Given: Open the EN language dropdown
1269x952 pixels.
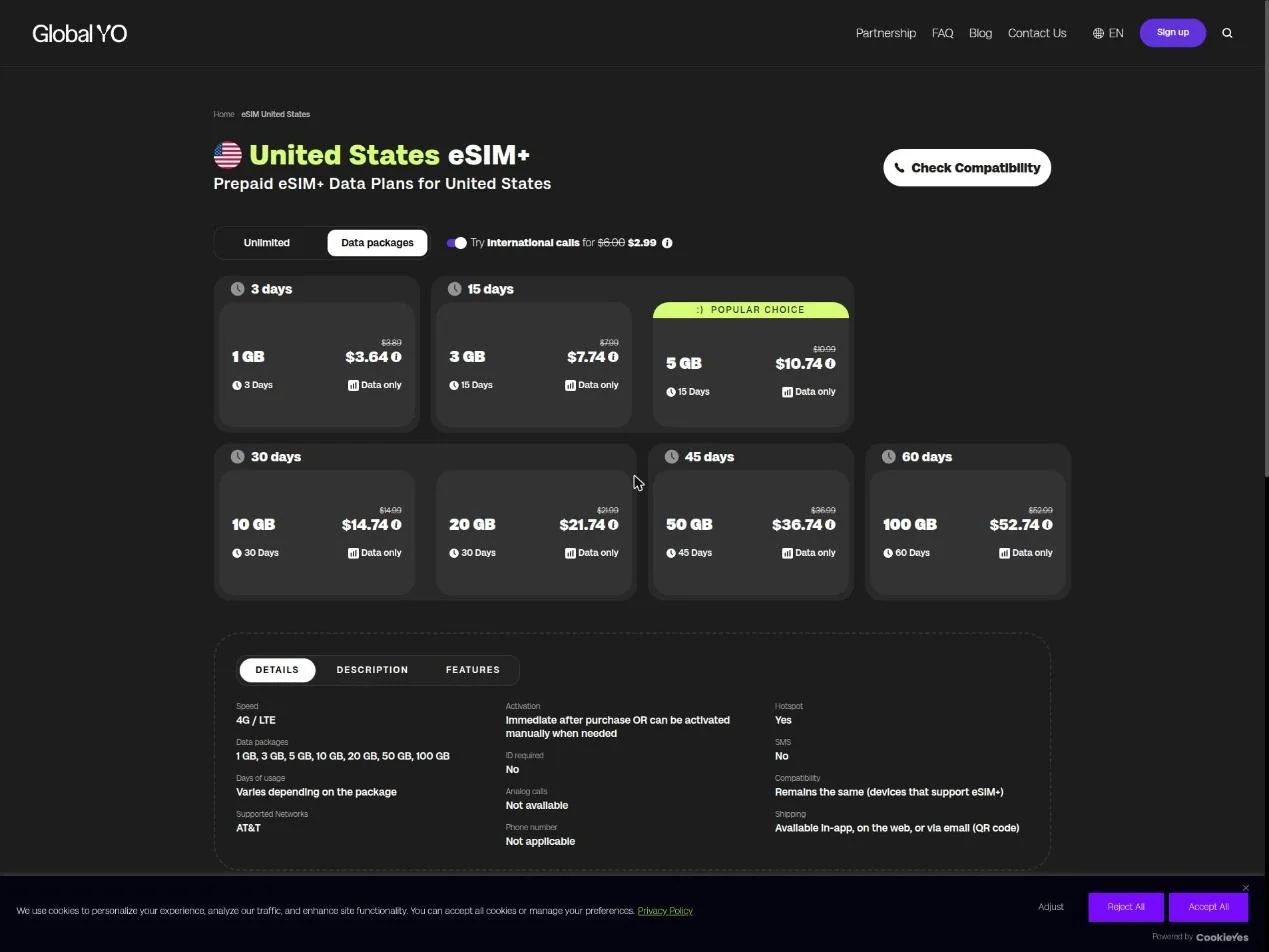Looking at the screenshot, I should pos(1108,33).
